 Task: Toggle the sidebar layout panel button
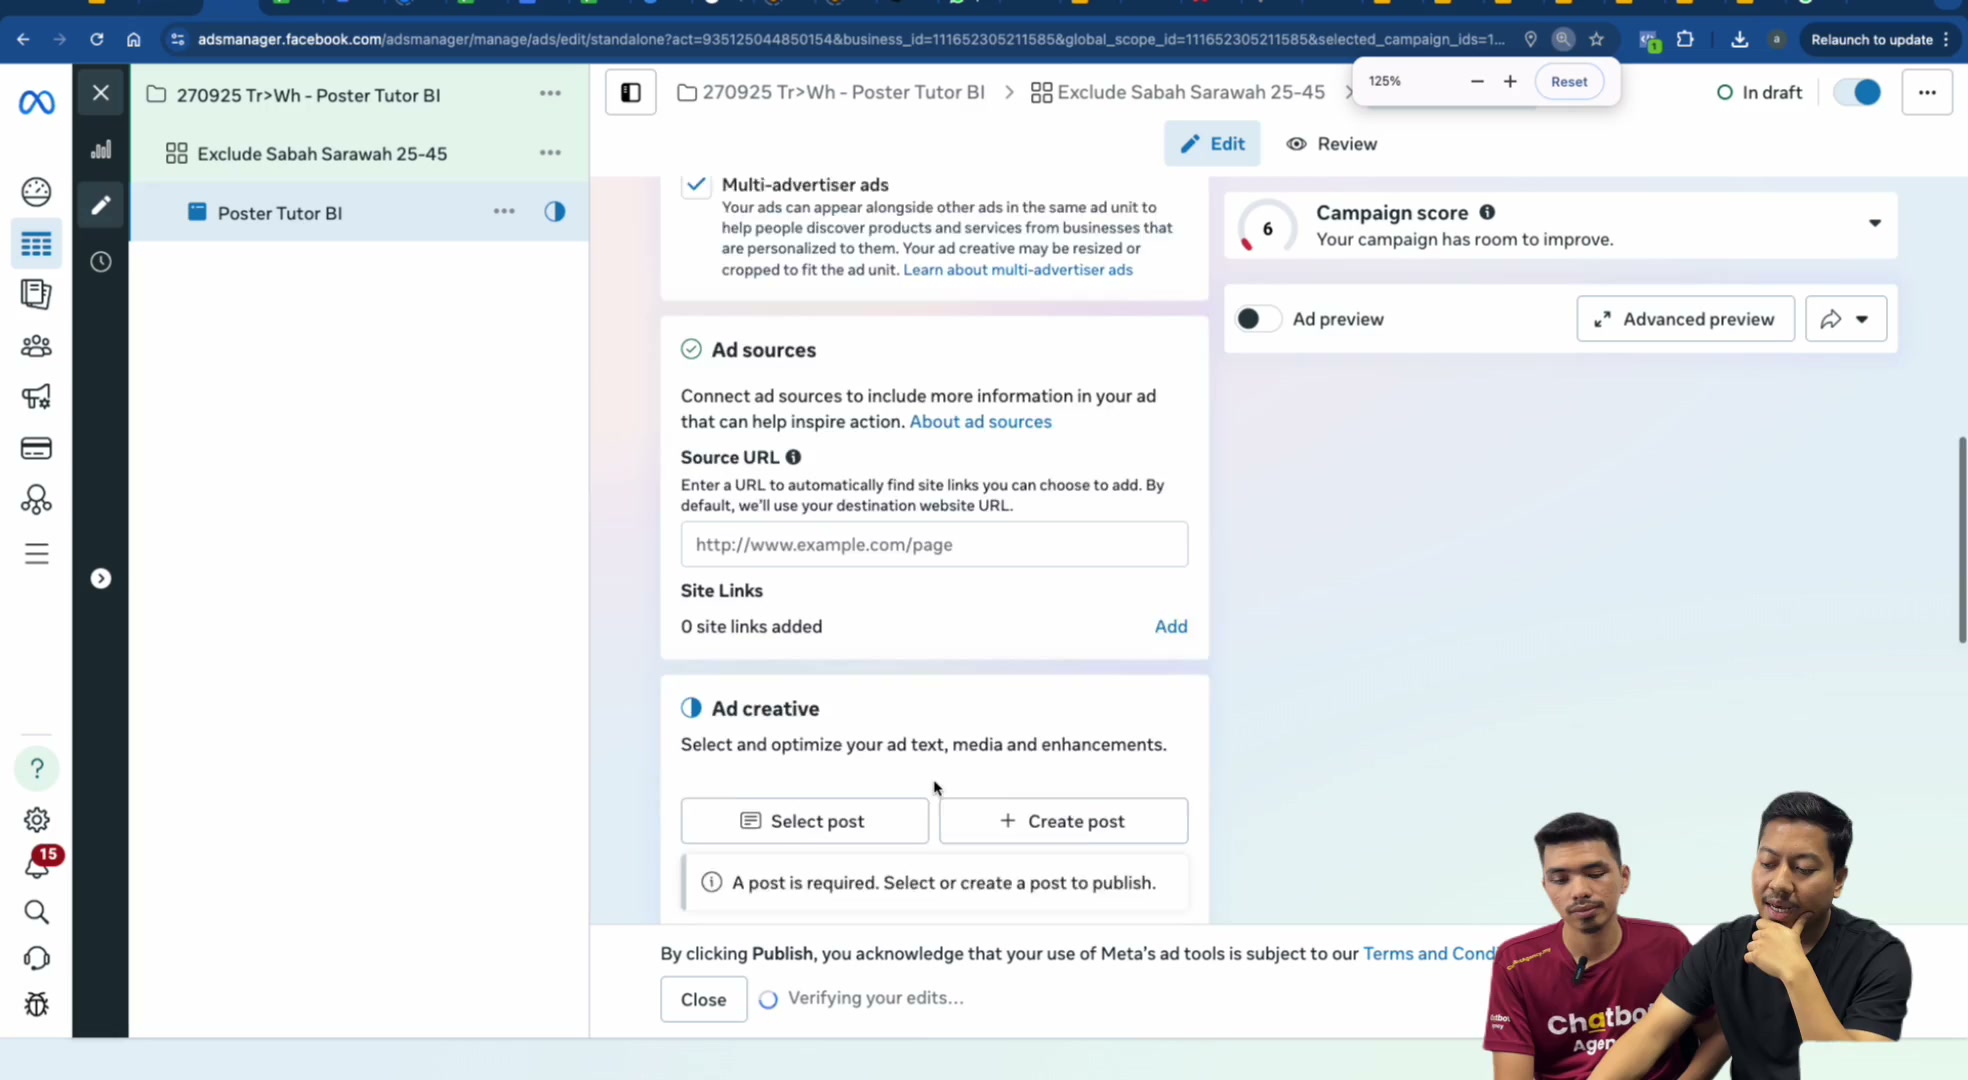[631, 93]
